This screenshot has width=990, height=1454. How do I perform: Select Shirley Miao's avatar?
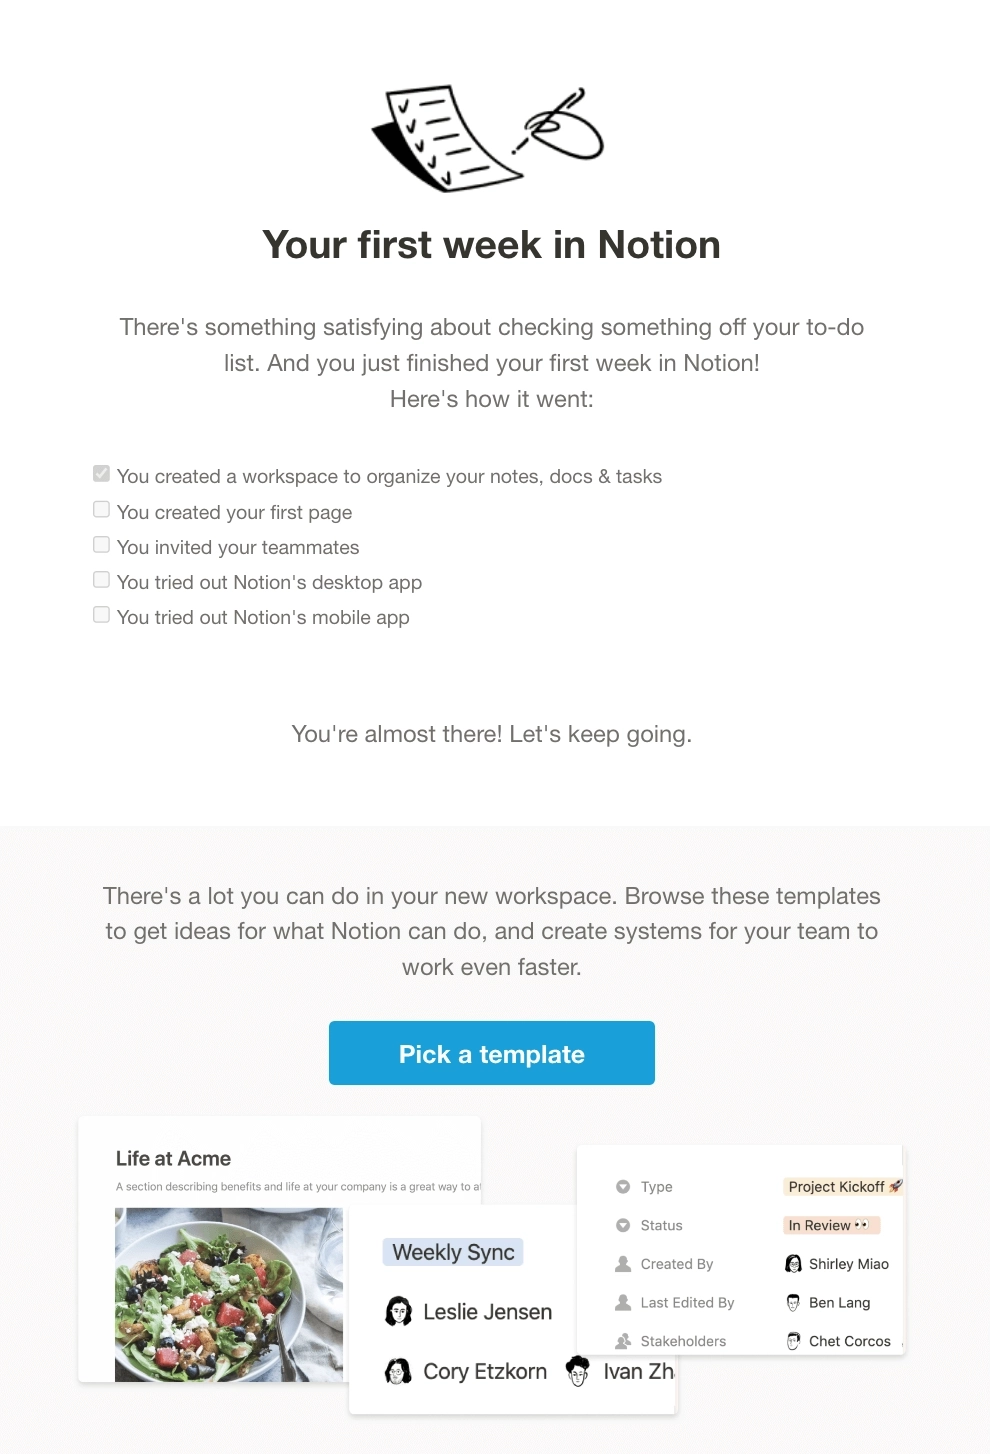793,1263
